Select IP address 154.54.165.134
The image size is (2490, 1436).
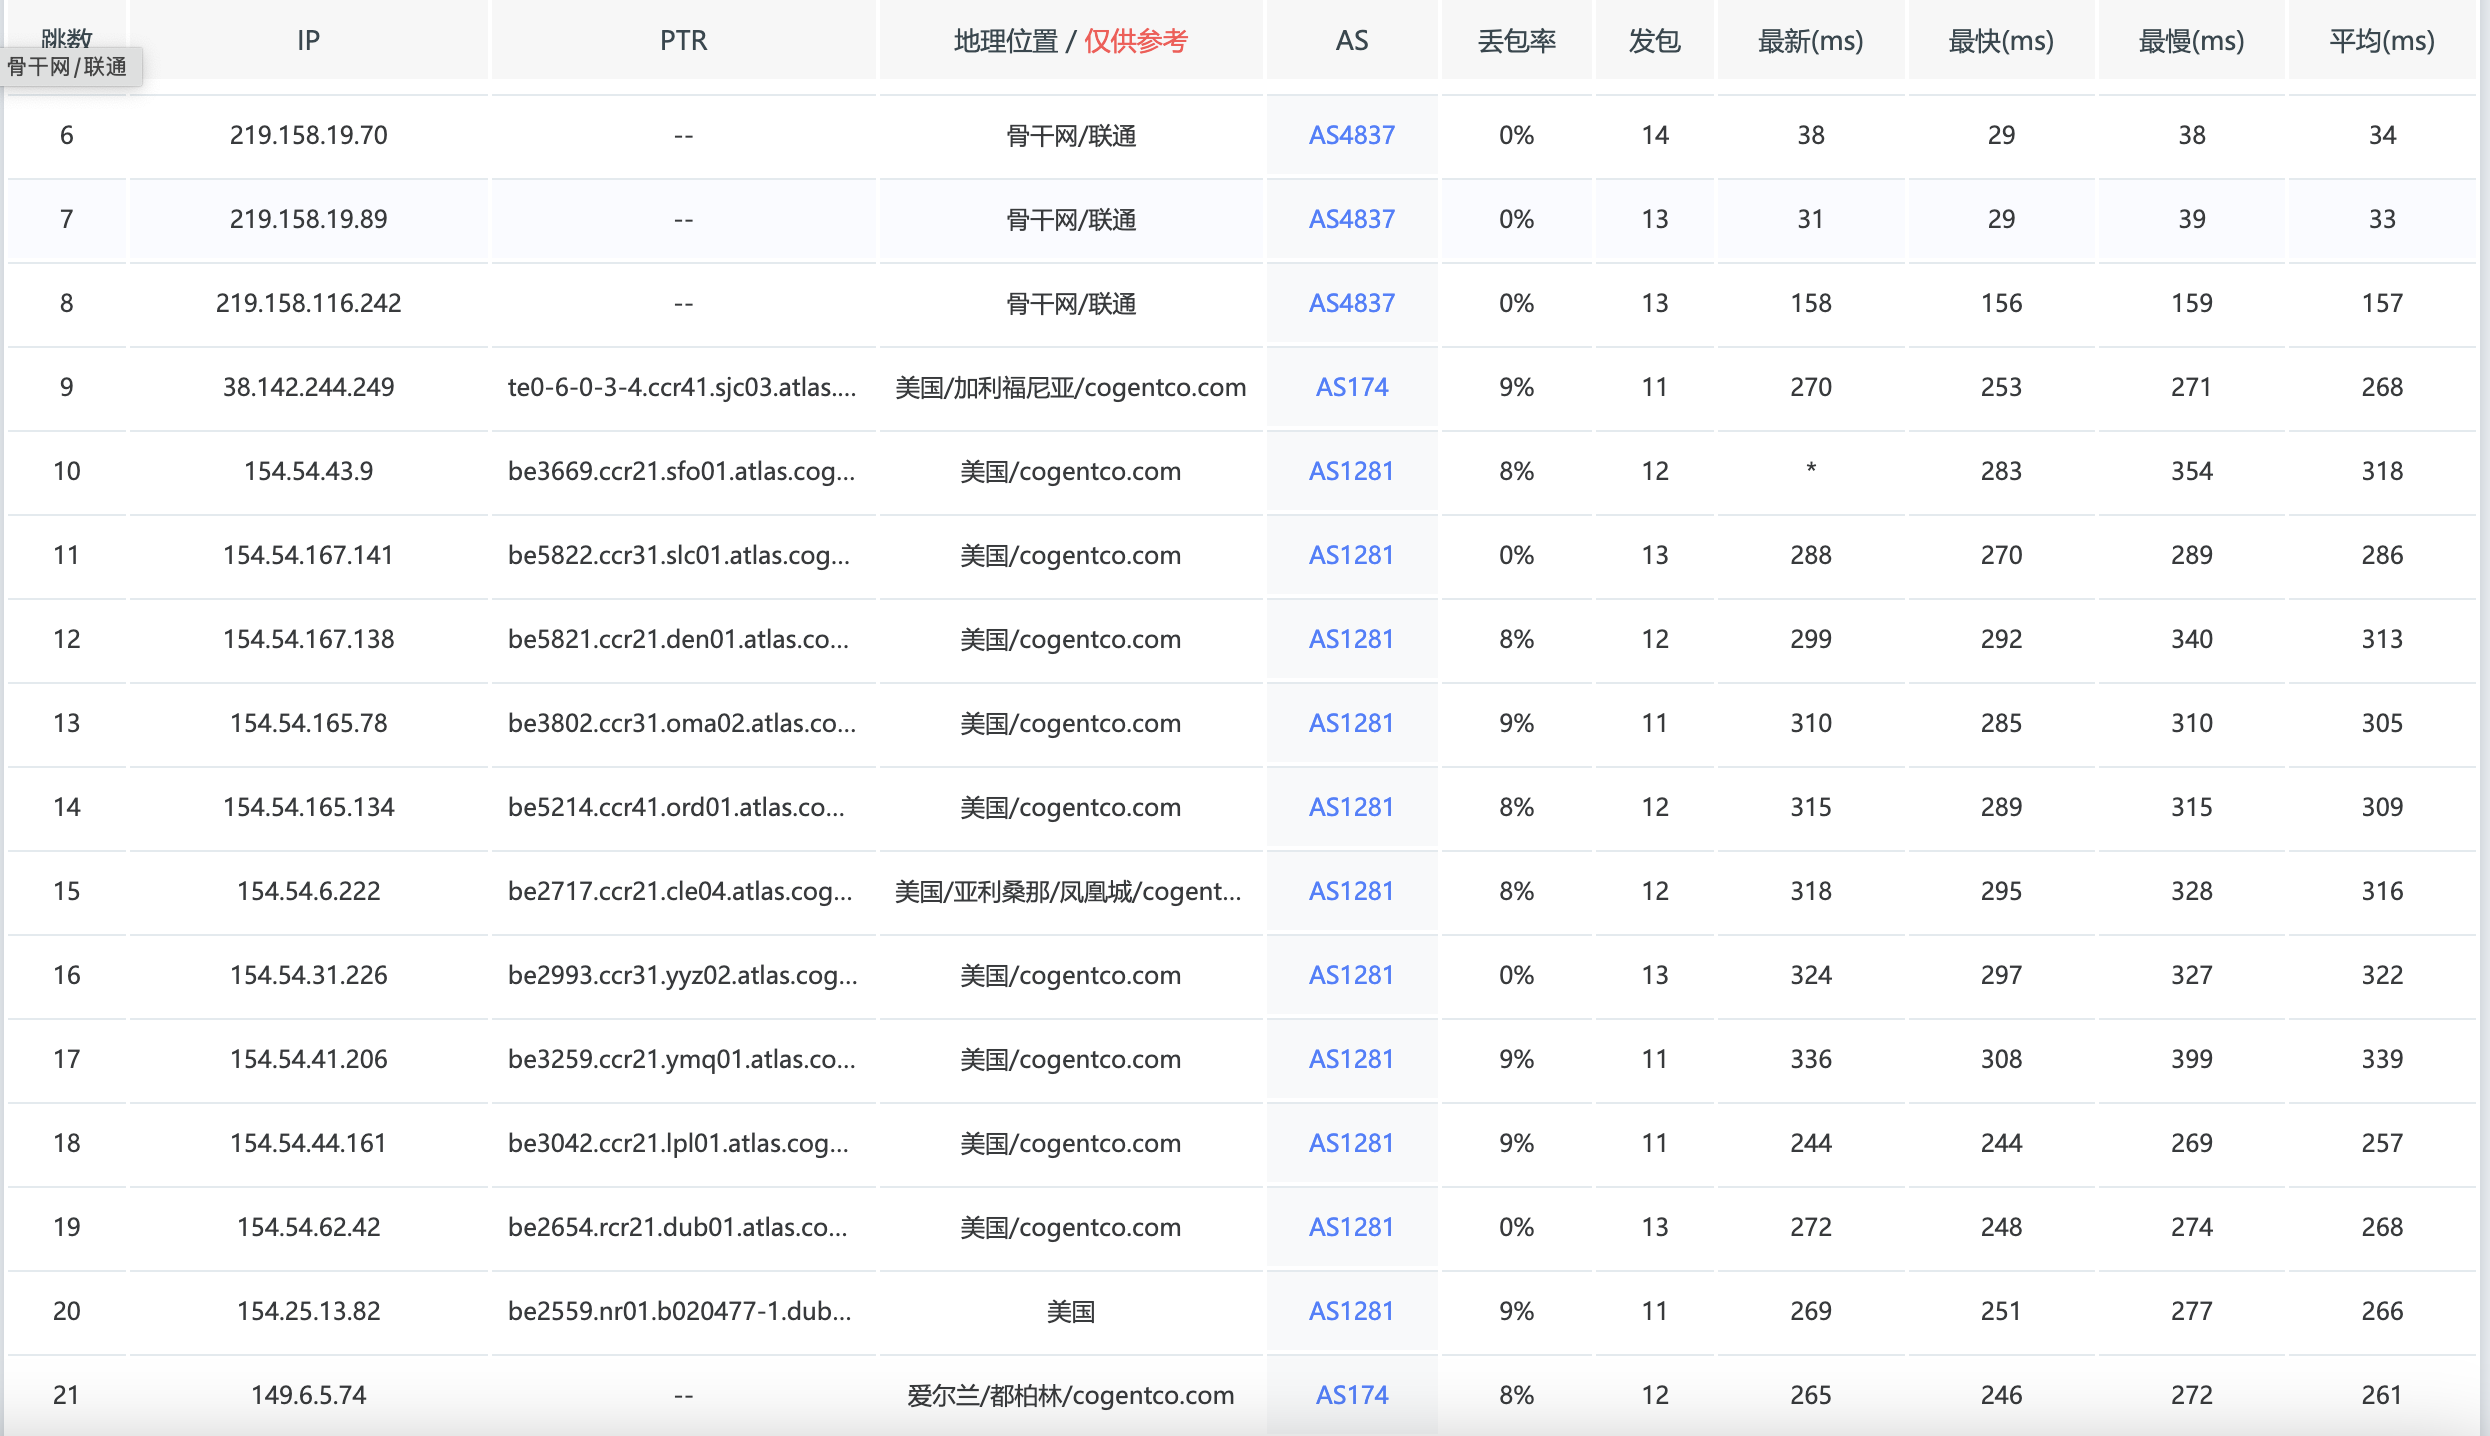[308, 807]
